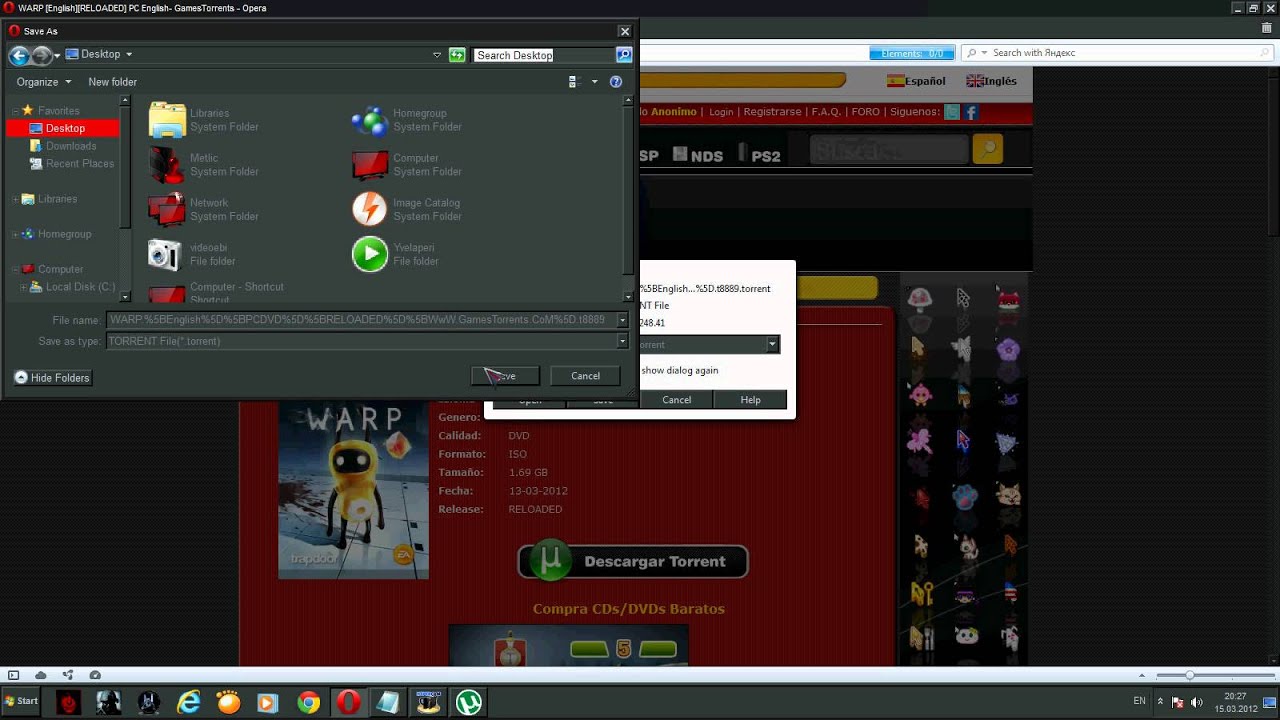Click the Descargar Torrent button
Screen dimensions: 1280x720
[633, 561]
